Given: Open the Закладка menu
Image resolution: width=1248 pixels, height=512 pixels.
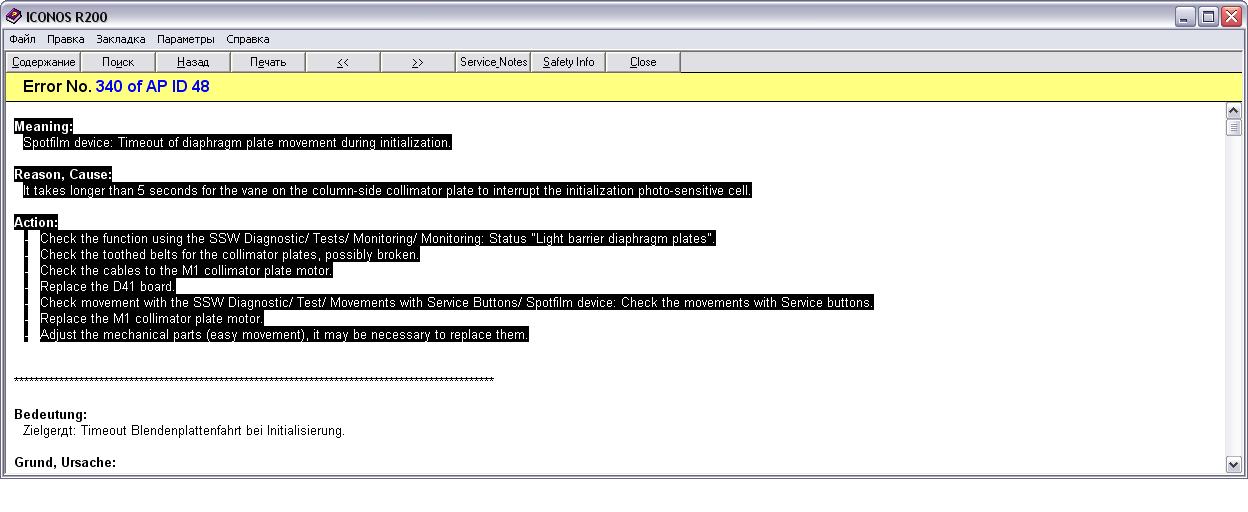Looking at the screenshot, I should pos(121,39).
